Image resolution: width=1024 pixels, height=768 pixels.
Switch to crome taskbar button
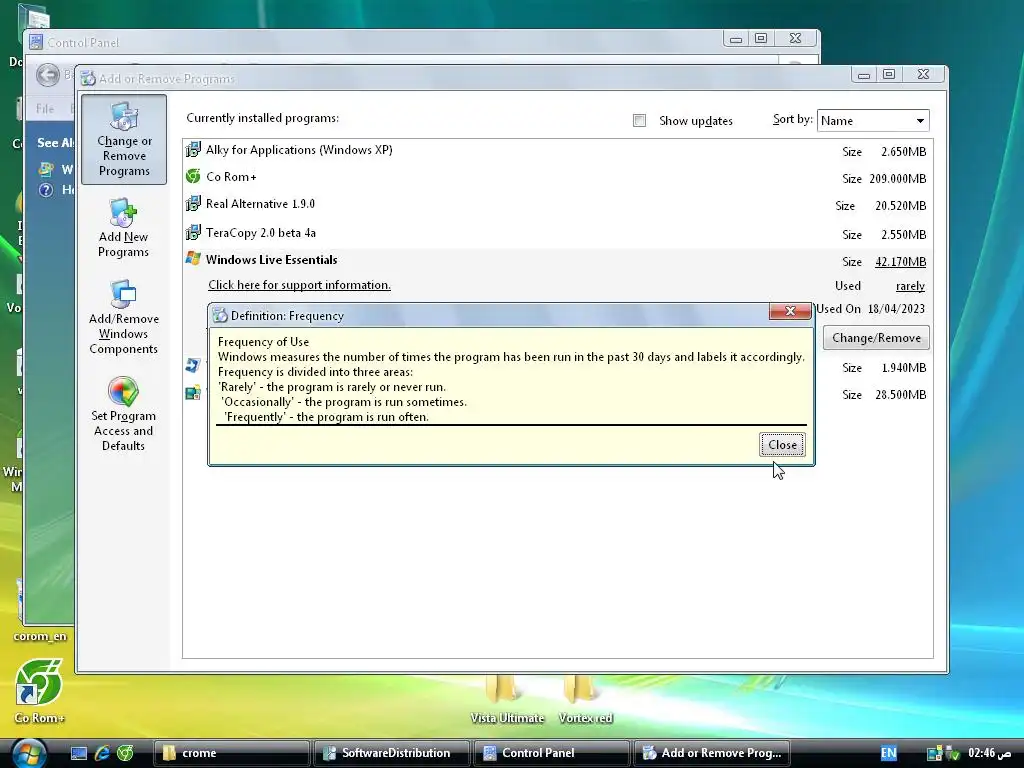click(x=231, y=754)
